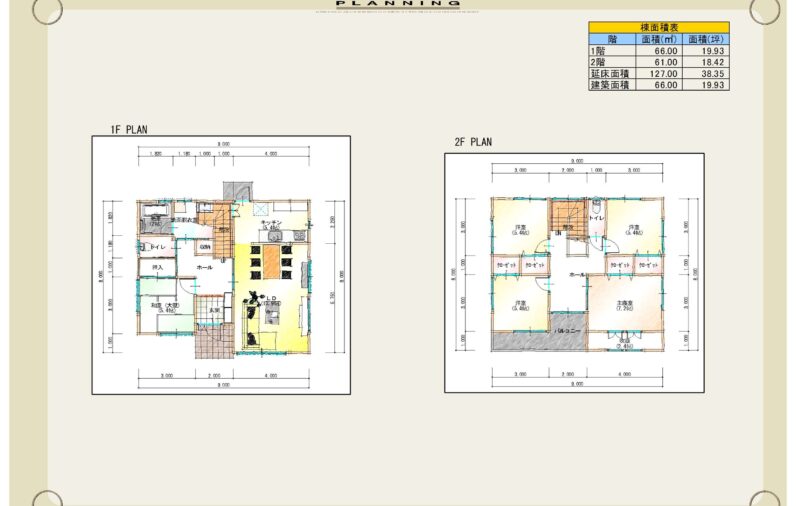
Task: Click the キッチン room label
Action: tap(272, 223)
